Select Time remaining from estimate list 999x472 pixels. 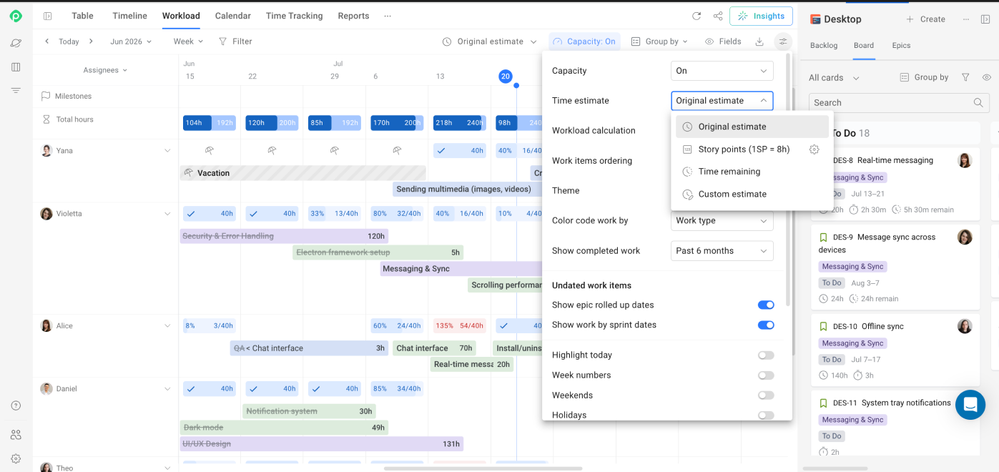point(729,171)
